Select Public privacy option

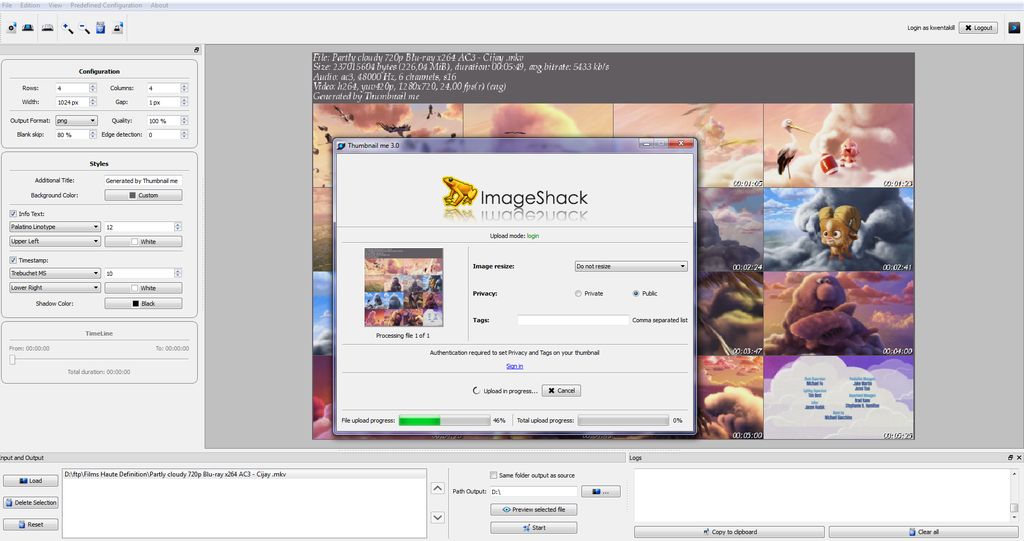click(x=635, y=293)
